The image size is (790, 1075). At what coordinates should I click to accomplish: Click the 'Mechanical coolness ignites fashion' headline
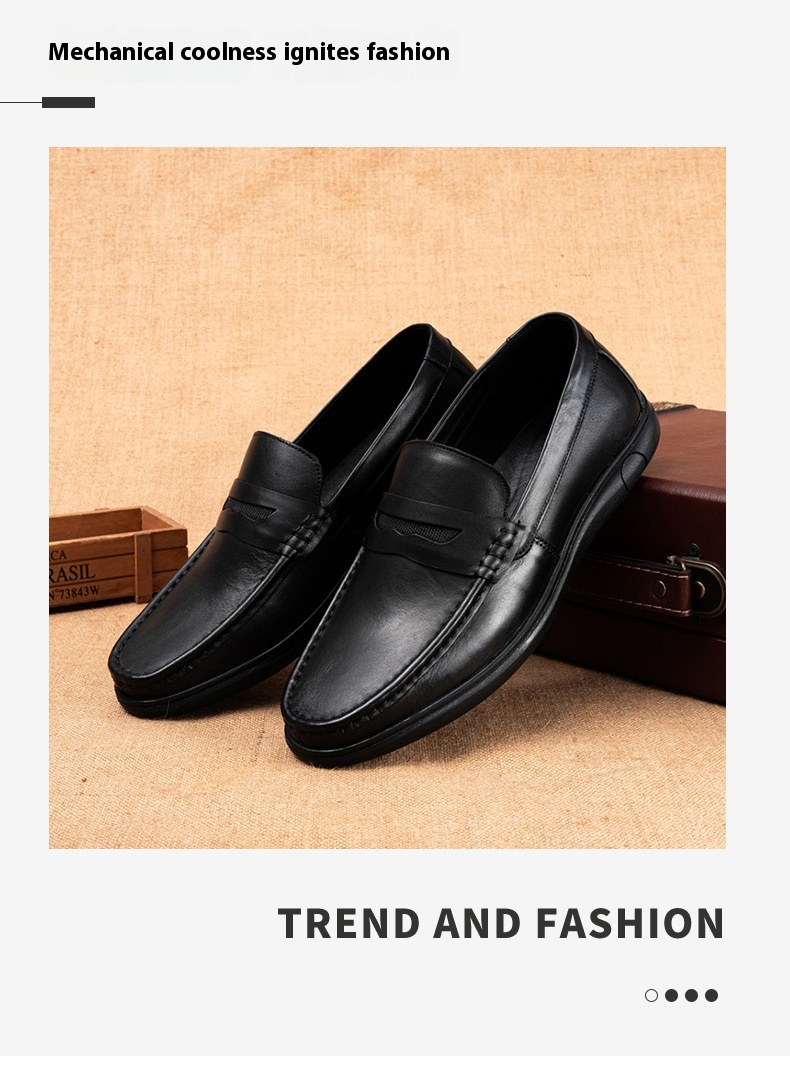click(249, 52)
